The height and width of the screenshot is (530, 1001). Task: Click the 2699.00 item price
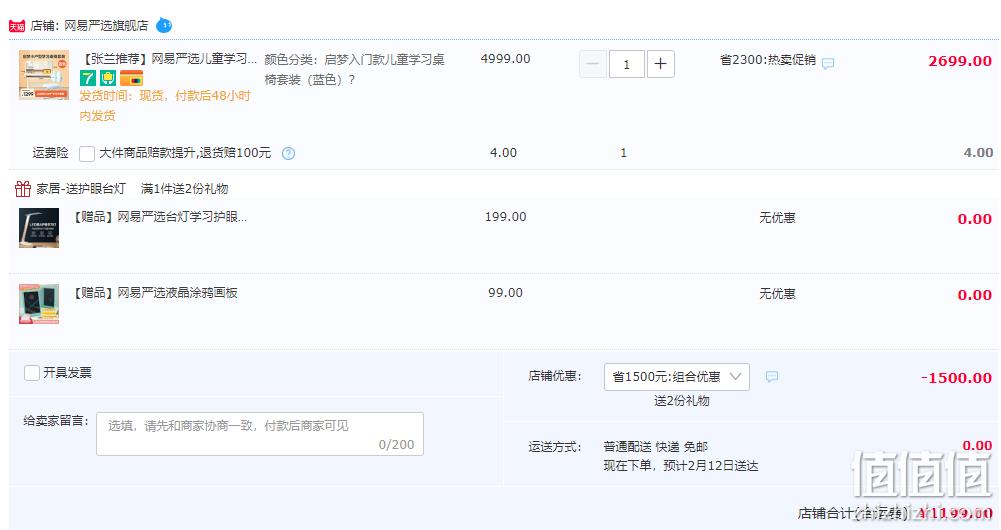coord(960,61)
